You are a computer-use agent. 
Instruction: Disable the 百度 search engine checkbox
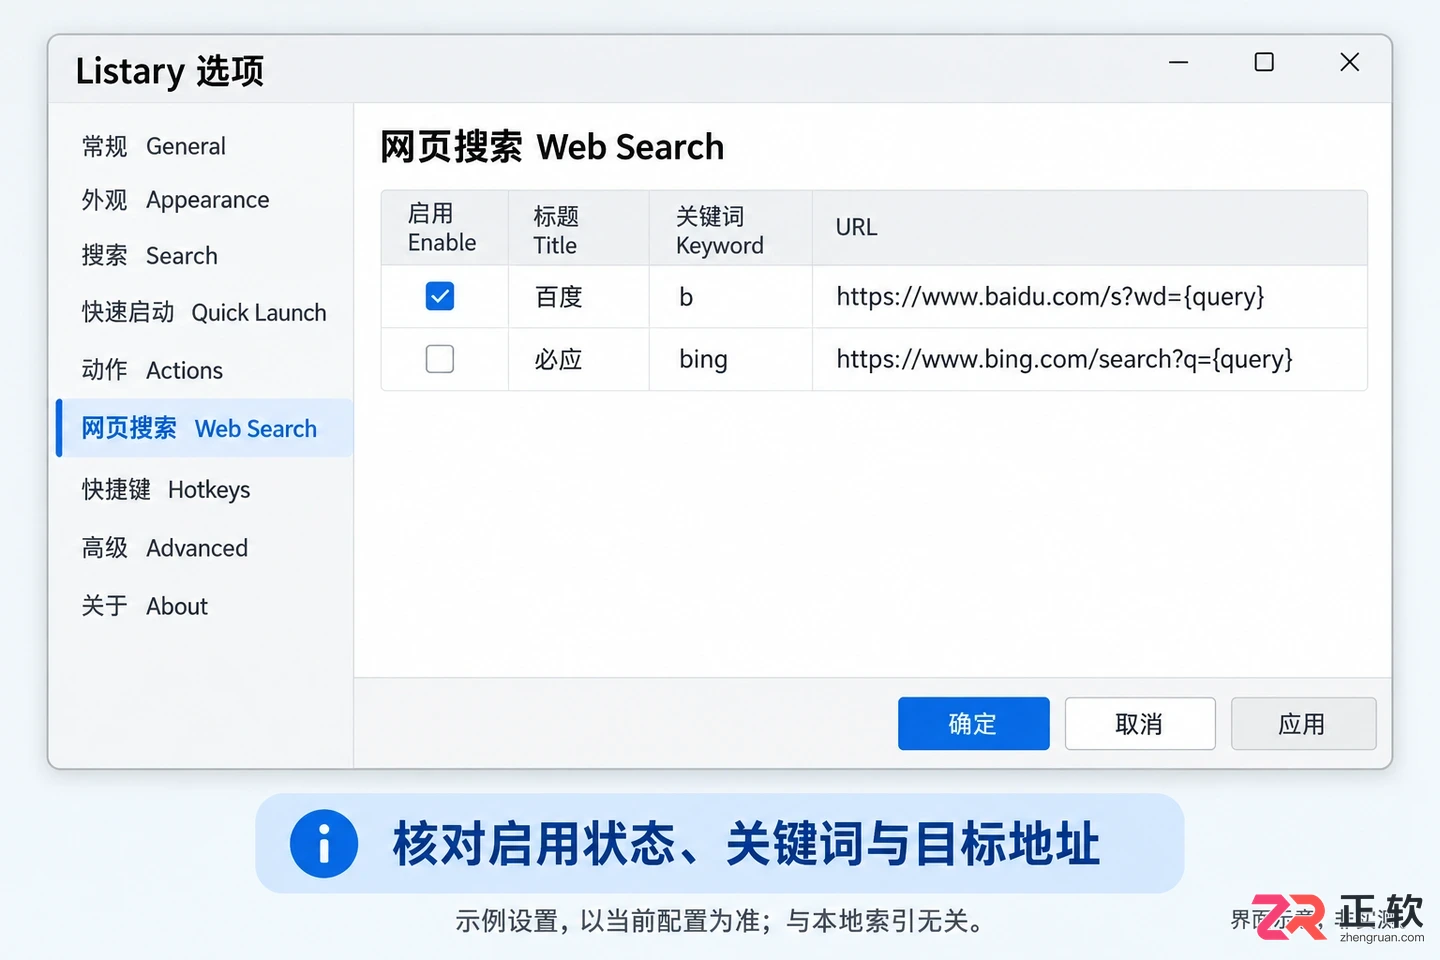(x=440, y=296)
